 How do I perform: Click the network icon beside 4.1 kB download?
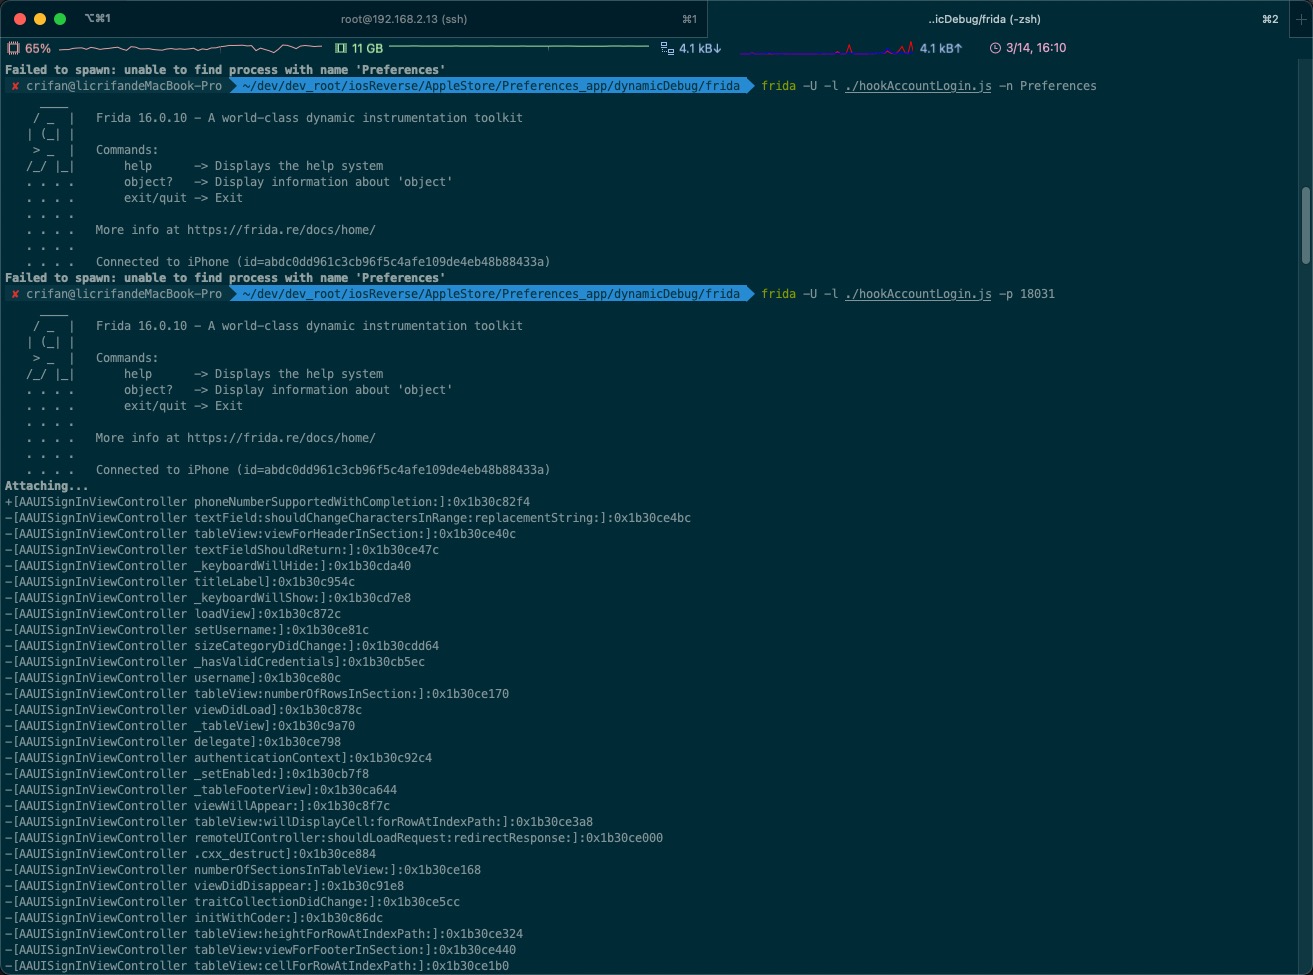(667, 48)
